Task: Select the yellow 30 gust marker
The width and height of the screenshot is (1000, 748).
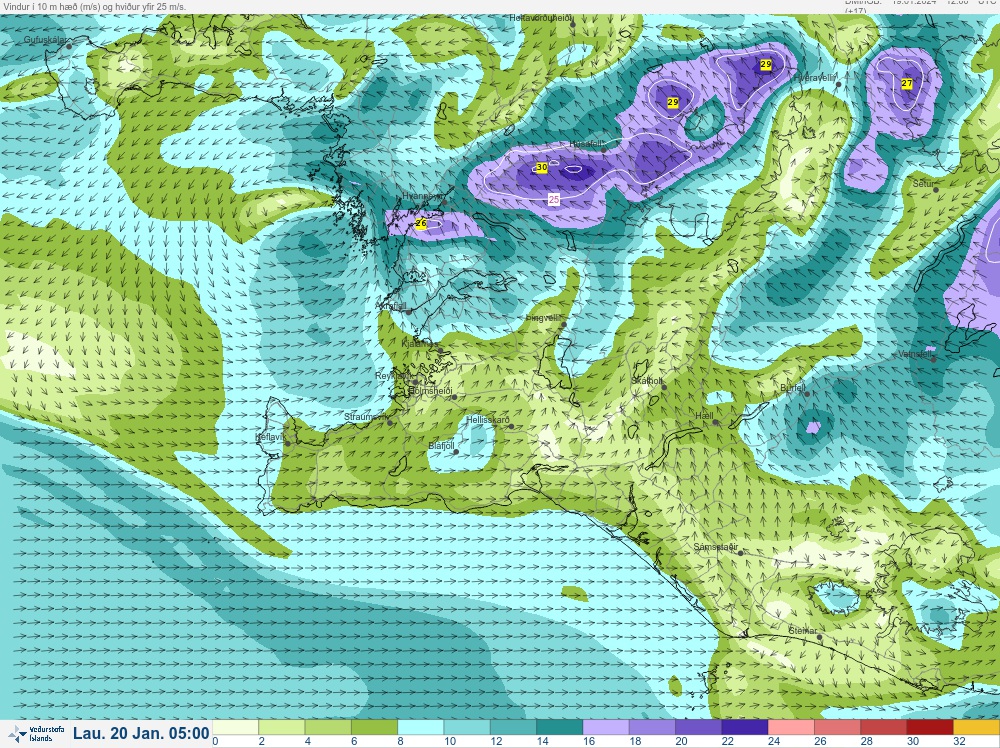Action: 541,167
